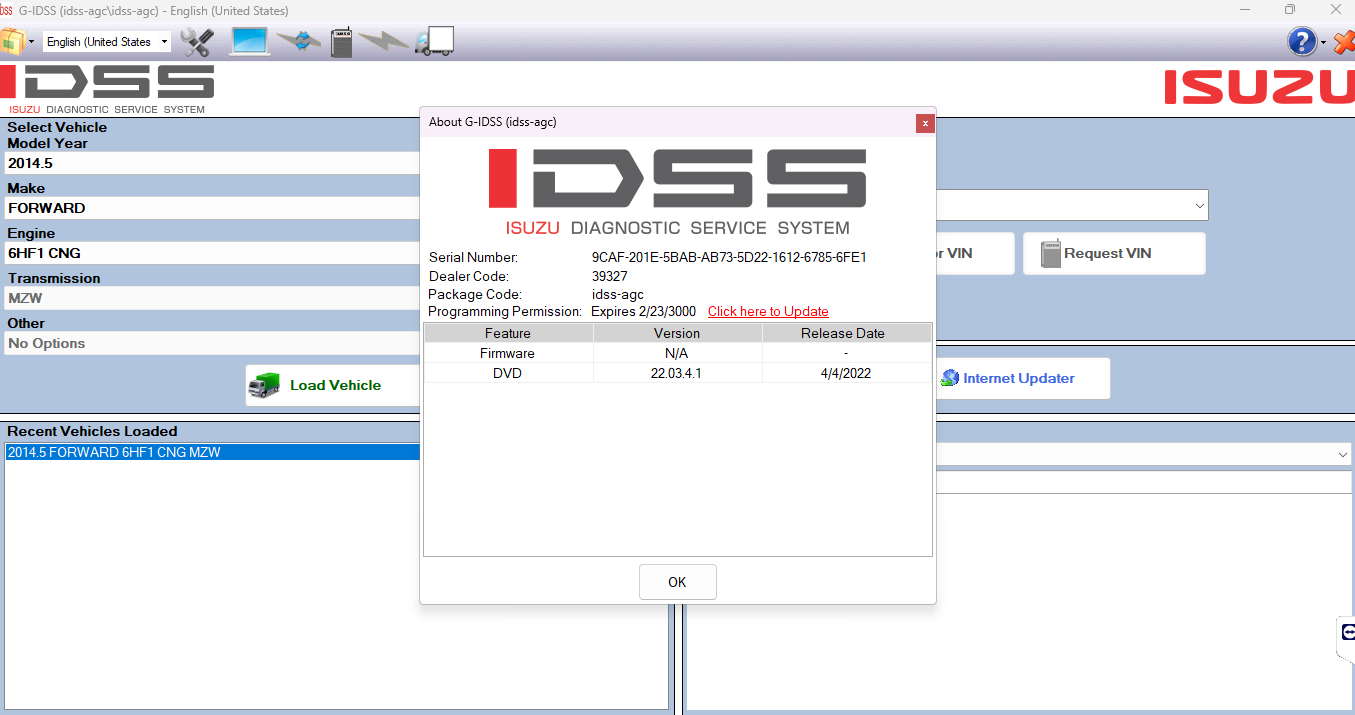Click the Load Vehicle button
Image resolution: width=1355 pixels, height=715 pixels.
(333, 385)
